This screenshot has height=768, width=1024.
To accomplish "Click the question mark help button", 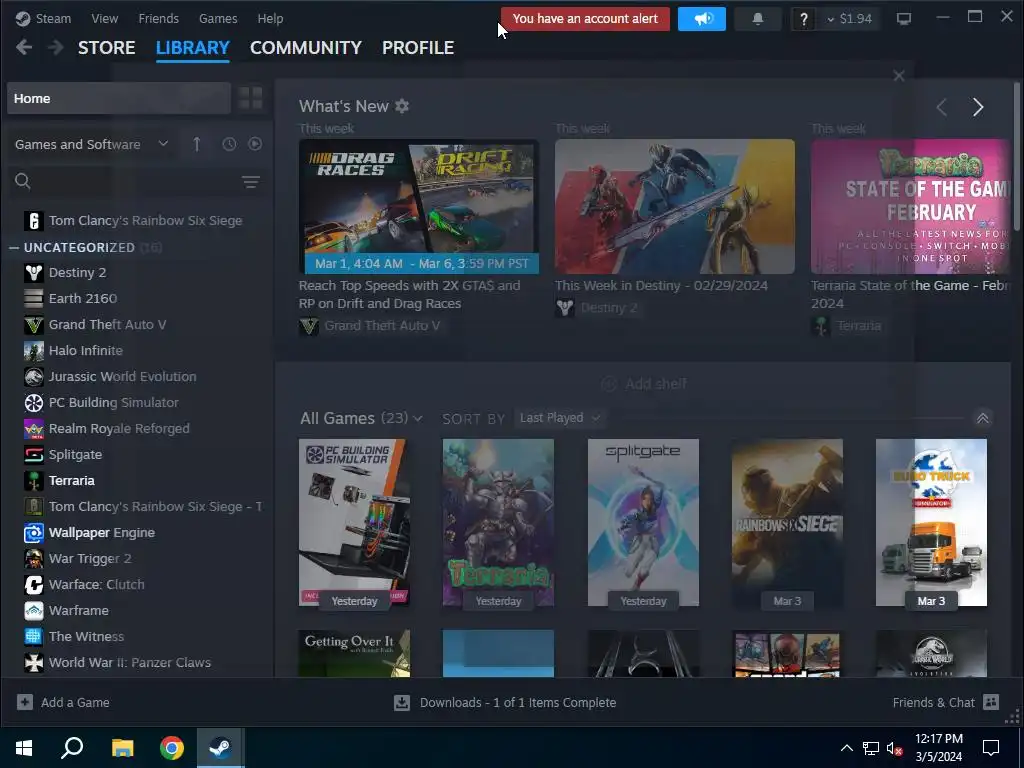I will 803,20.
